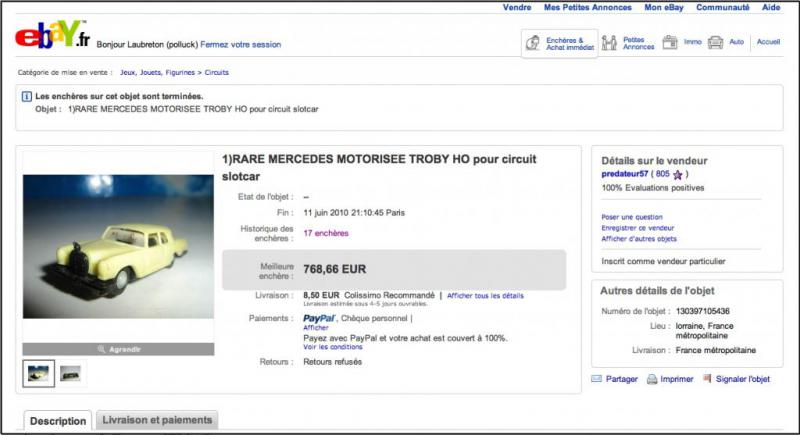
Task: Switch to Livraison et paiements tab
Action: [157, 420]
